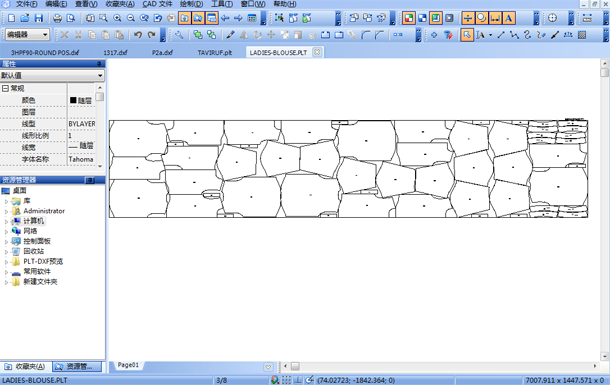Open the Favorites bottom panel tab
This screenshot has height=385, width=610.
[26, 367]
